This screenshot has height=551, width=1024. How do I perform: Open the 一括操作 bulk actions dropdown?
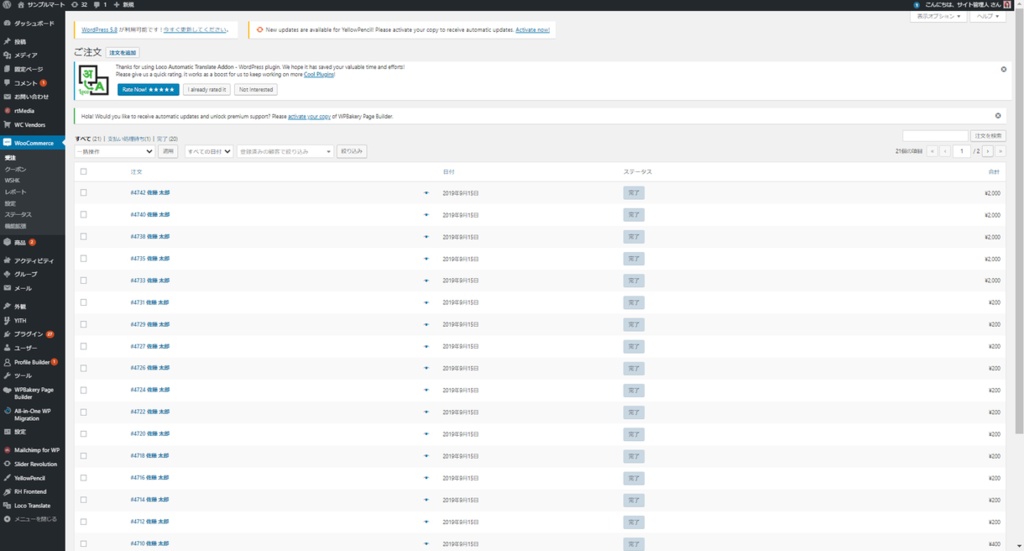coord(114,151)
